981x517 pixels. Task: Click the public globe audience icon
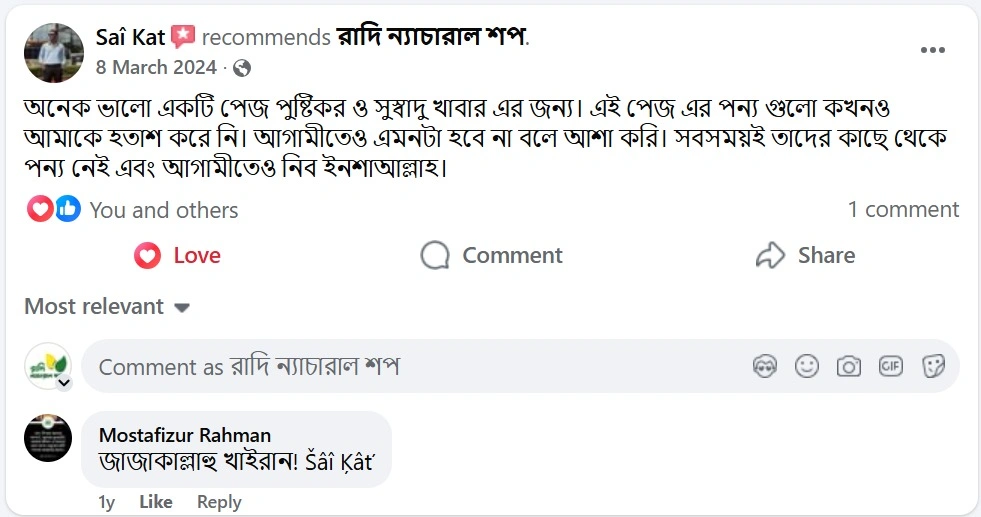(241, 68)
